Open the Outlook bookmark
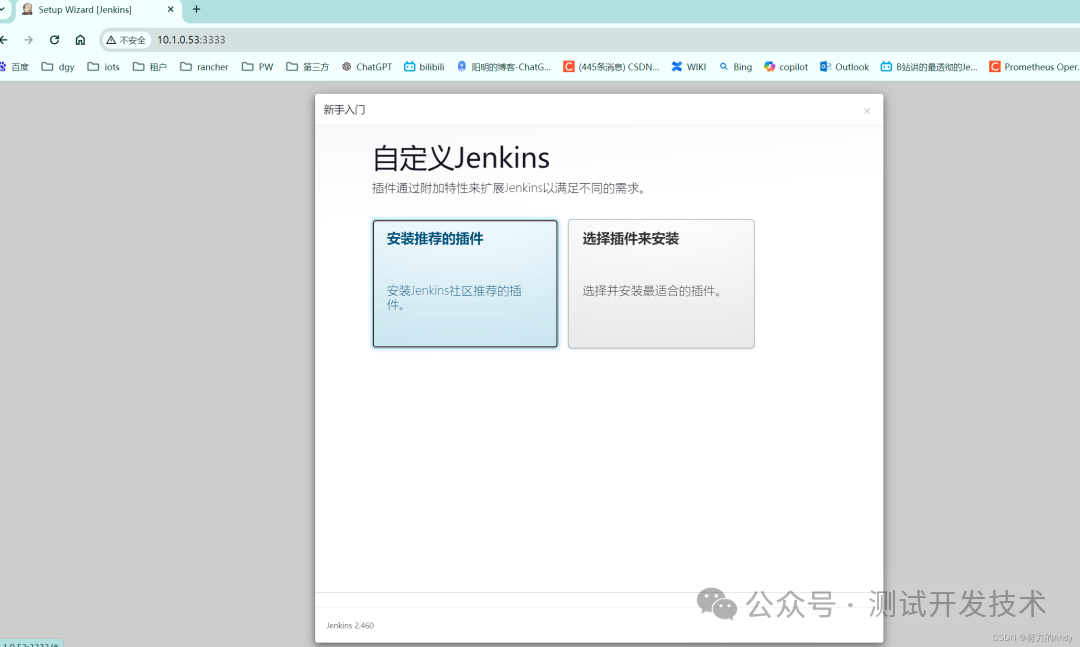 point(844,67)
